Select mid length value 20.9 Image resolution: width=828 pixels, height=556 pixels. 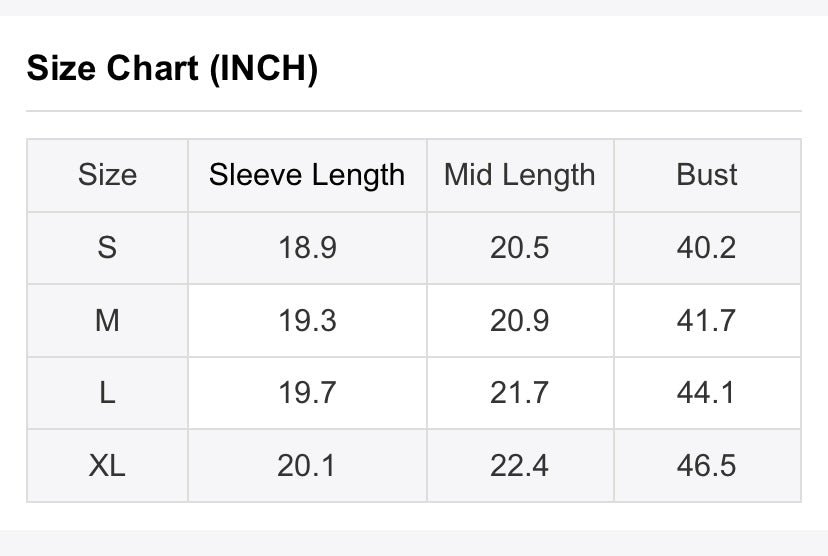tap(520, 320)
